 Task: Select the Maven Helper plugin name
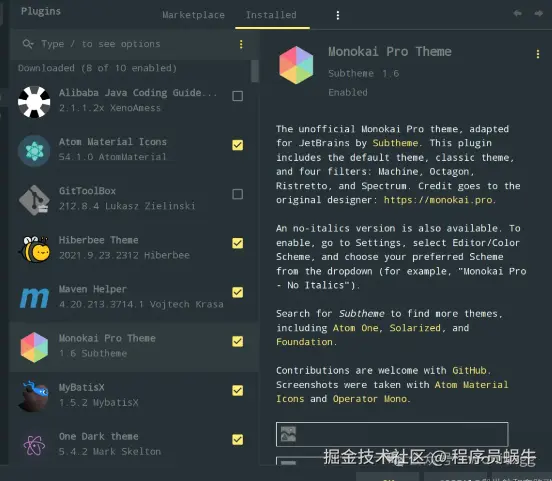(93, 289)
